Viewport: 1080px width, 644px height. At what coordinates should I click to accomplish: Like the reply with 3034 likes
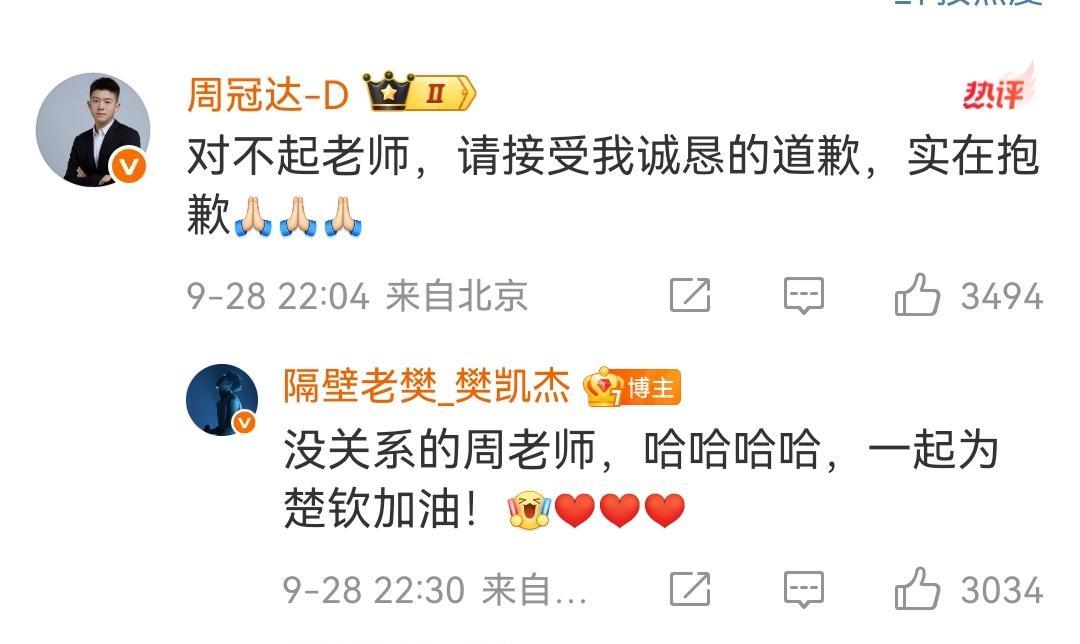click(x=917, y=589)
